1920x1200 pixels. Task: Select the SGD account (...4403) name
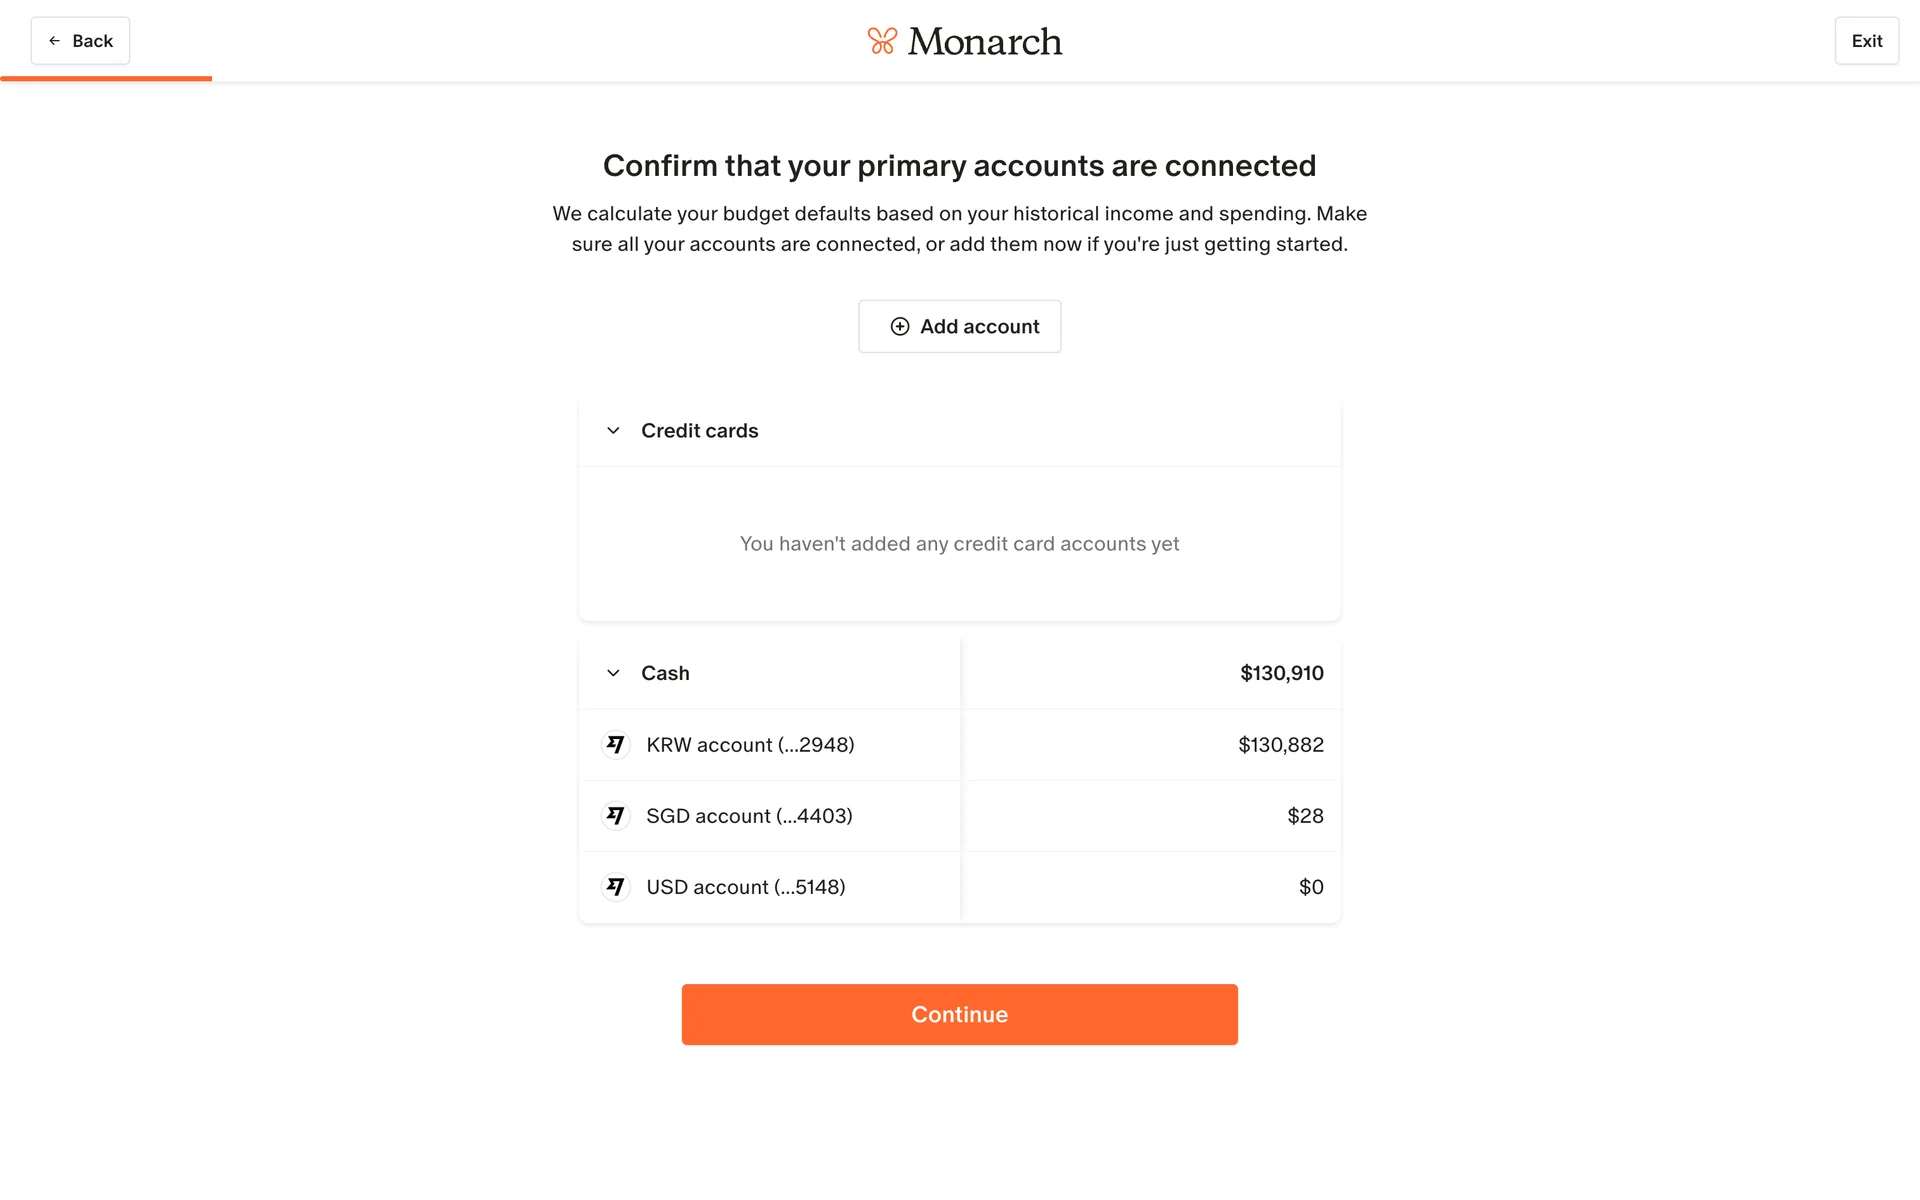pyautogui.click(x=749, y=816)
